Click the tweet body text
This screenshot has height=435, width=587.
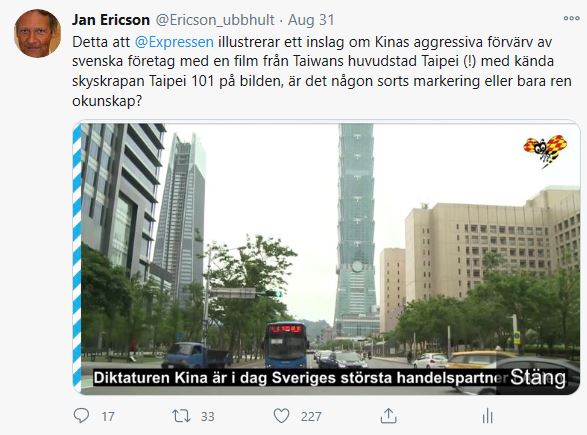[x=322, y=71]
